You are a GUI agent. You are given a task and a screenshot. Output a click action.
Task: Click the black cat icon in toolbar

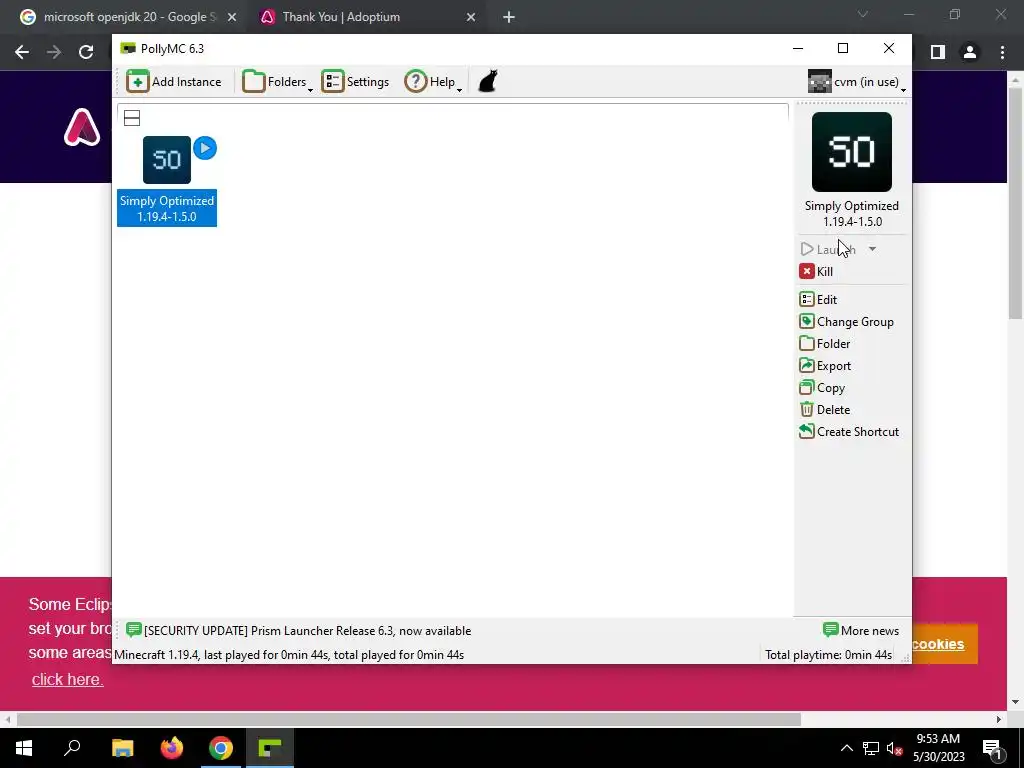[488, 82]
